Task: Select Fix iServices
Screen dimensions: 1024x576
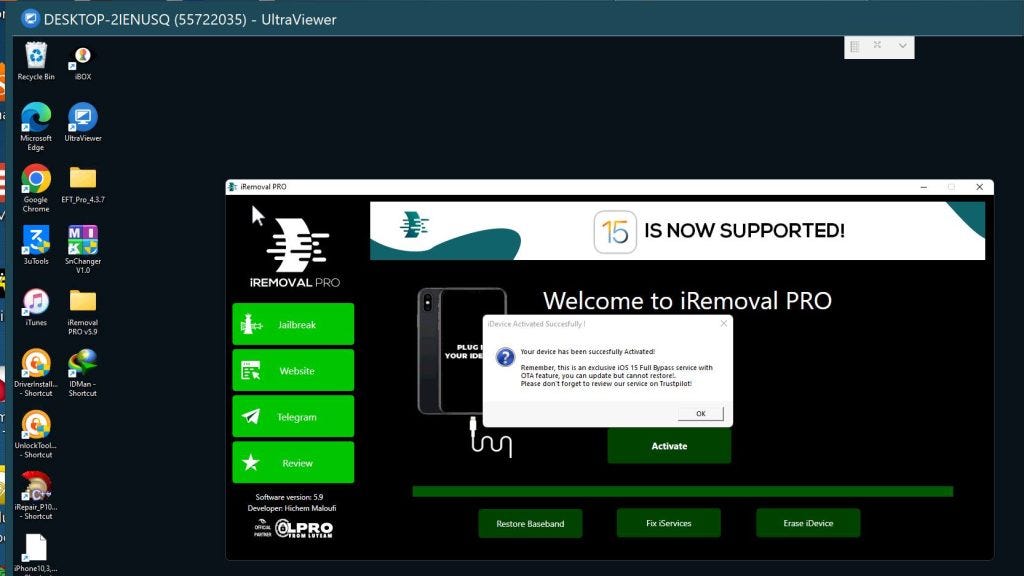Action: (x=667, y=523)
